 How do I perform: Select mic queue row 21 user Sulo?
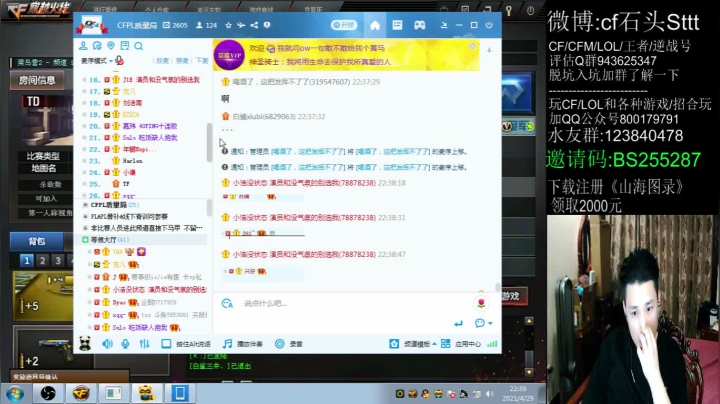pos(143,138)
